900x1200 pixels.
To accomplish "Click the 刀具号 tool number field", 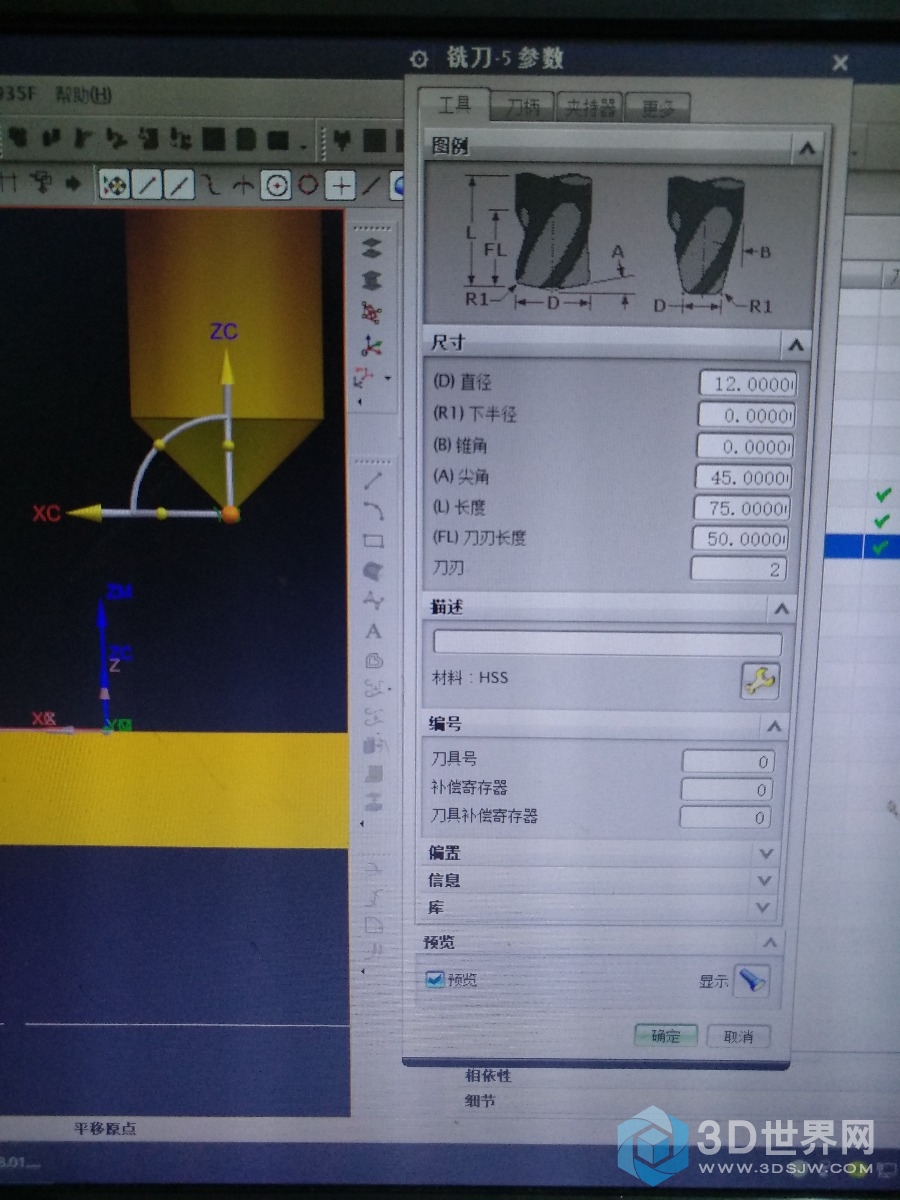I will (728, 762).
